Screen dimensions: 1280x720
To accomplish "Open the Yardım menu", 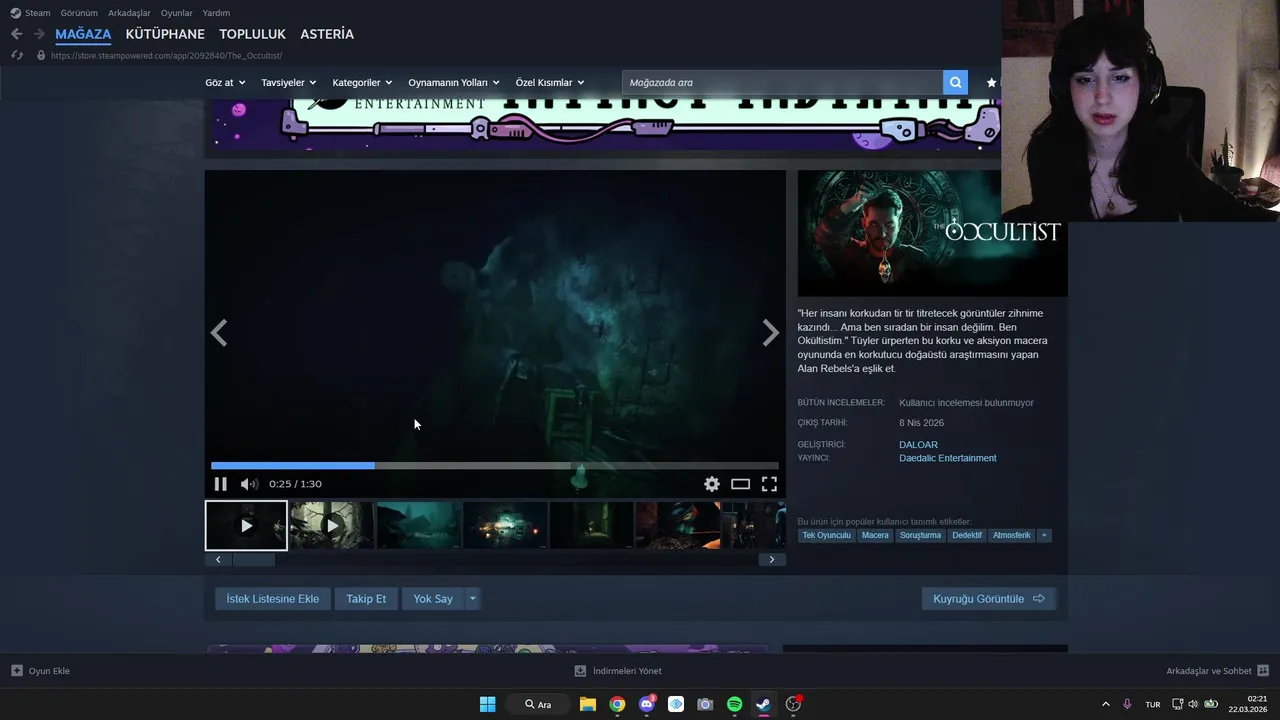I will 216,13.
